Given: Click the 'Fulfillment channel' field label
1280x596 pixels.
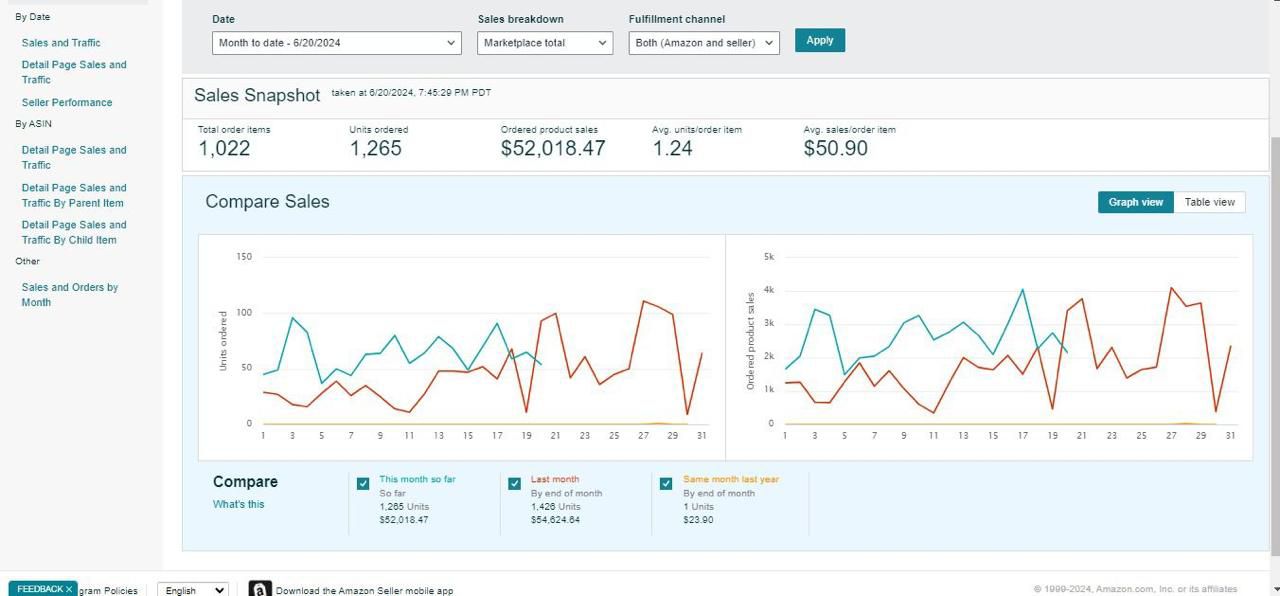Looking at the screenshot, I should pos(677,19).
